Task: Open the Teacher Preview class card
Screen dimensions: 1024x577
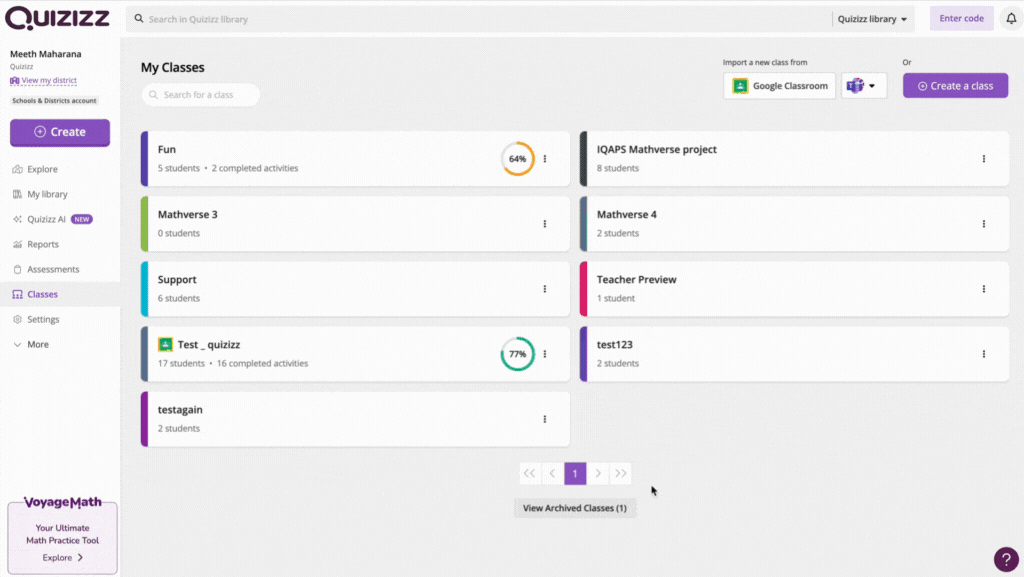Action: (794, 289)
